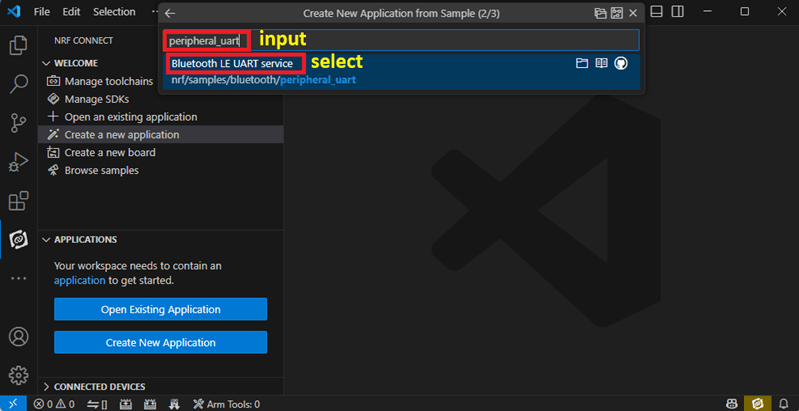The height and width of the screenshot is (411, 799).
Task: Expand the CONNECTED DEVICES section
Action: tap(47, 386)
